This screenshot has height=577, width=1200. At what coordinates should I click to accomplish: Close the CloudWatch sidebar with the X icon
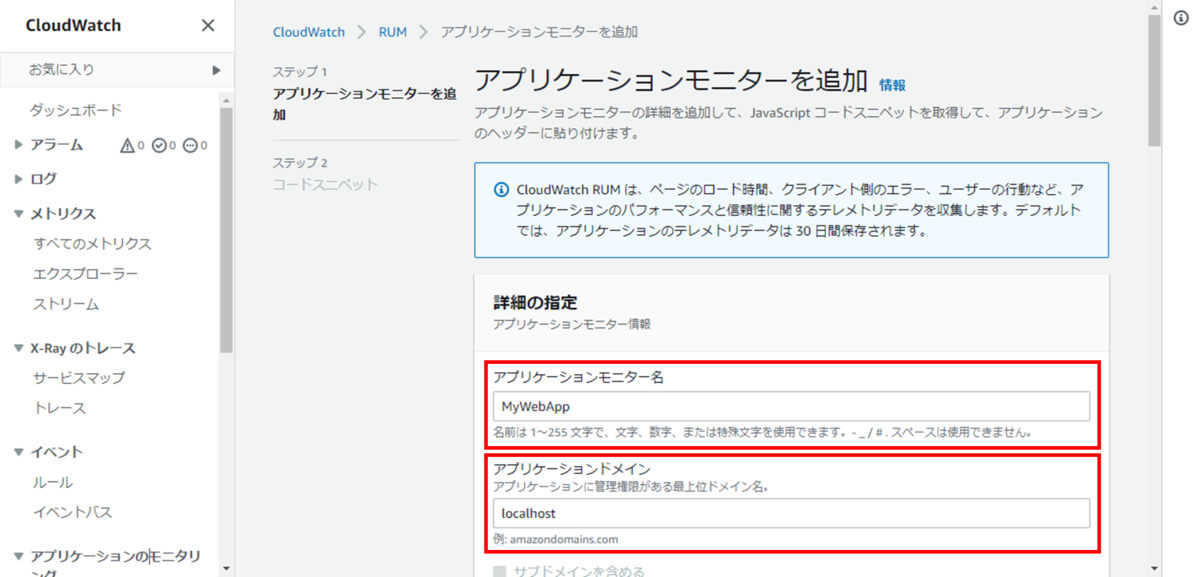tap(207, 25)
